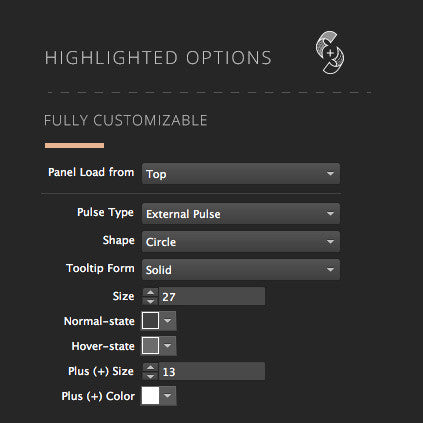Click the Highlighted Options title text
Viewport: 423px width, 423px height.
click(x=158, y=58)
